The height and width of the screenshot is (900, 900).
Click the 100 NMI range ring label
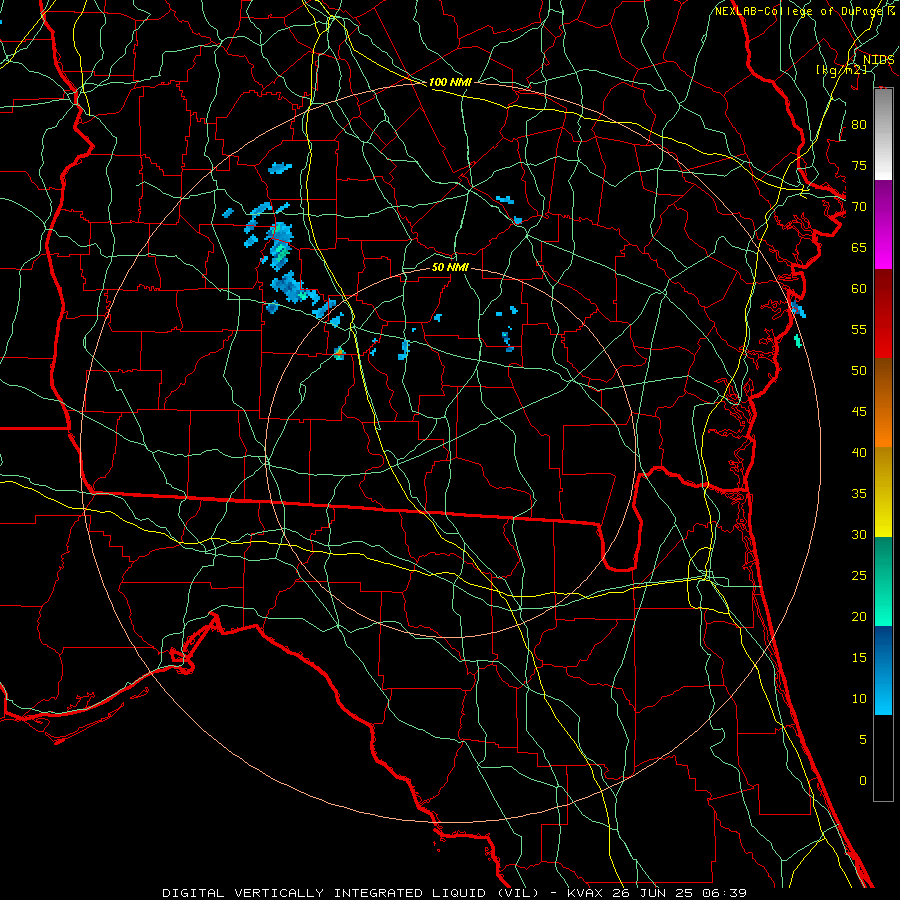pos(450,82)
